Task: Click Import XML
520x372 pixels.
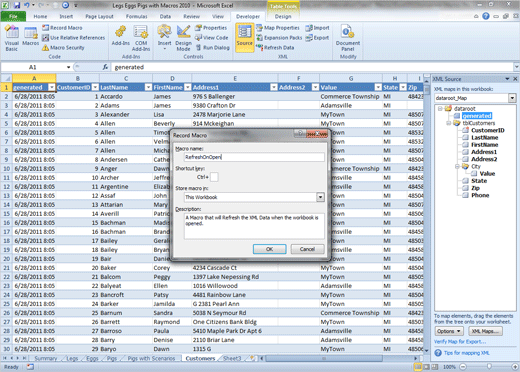Action: (x=317, y=28)
